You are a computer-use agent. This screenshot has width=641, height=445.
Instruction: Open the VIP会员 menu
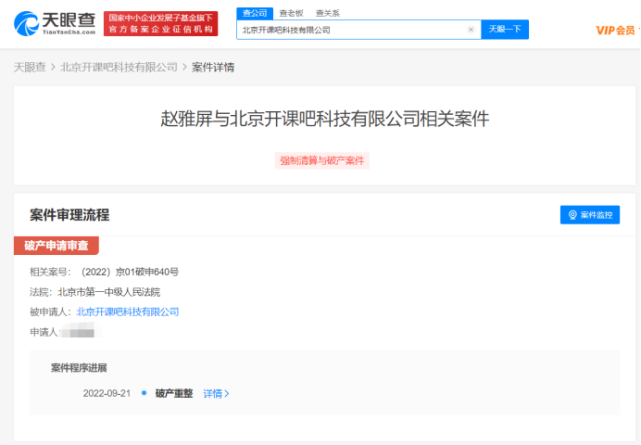point(616,30)
